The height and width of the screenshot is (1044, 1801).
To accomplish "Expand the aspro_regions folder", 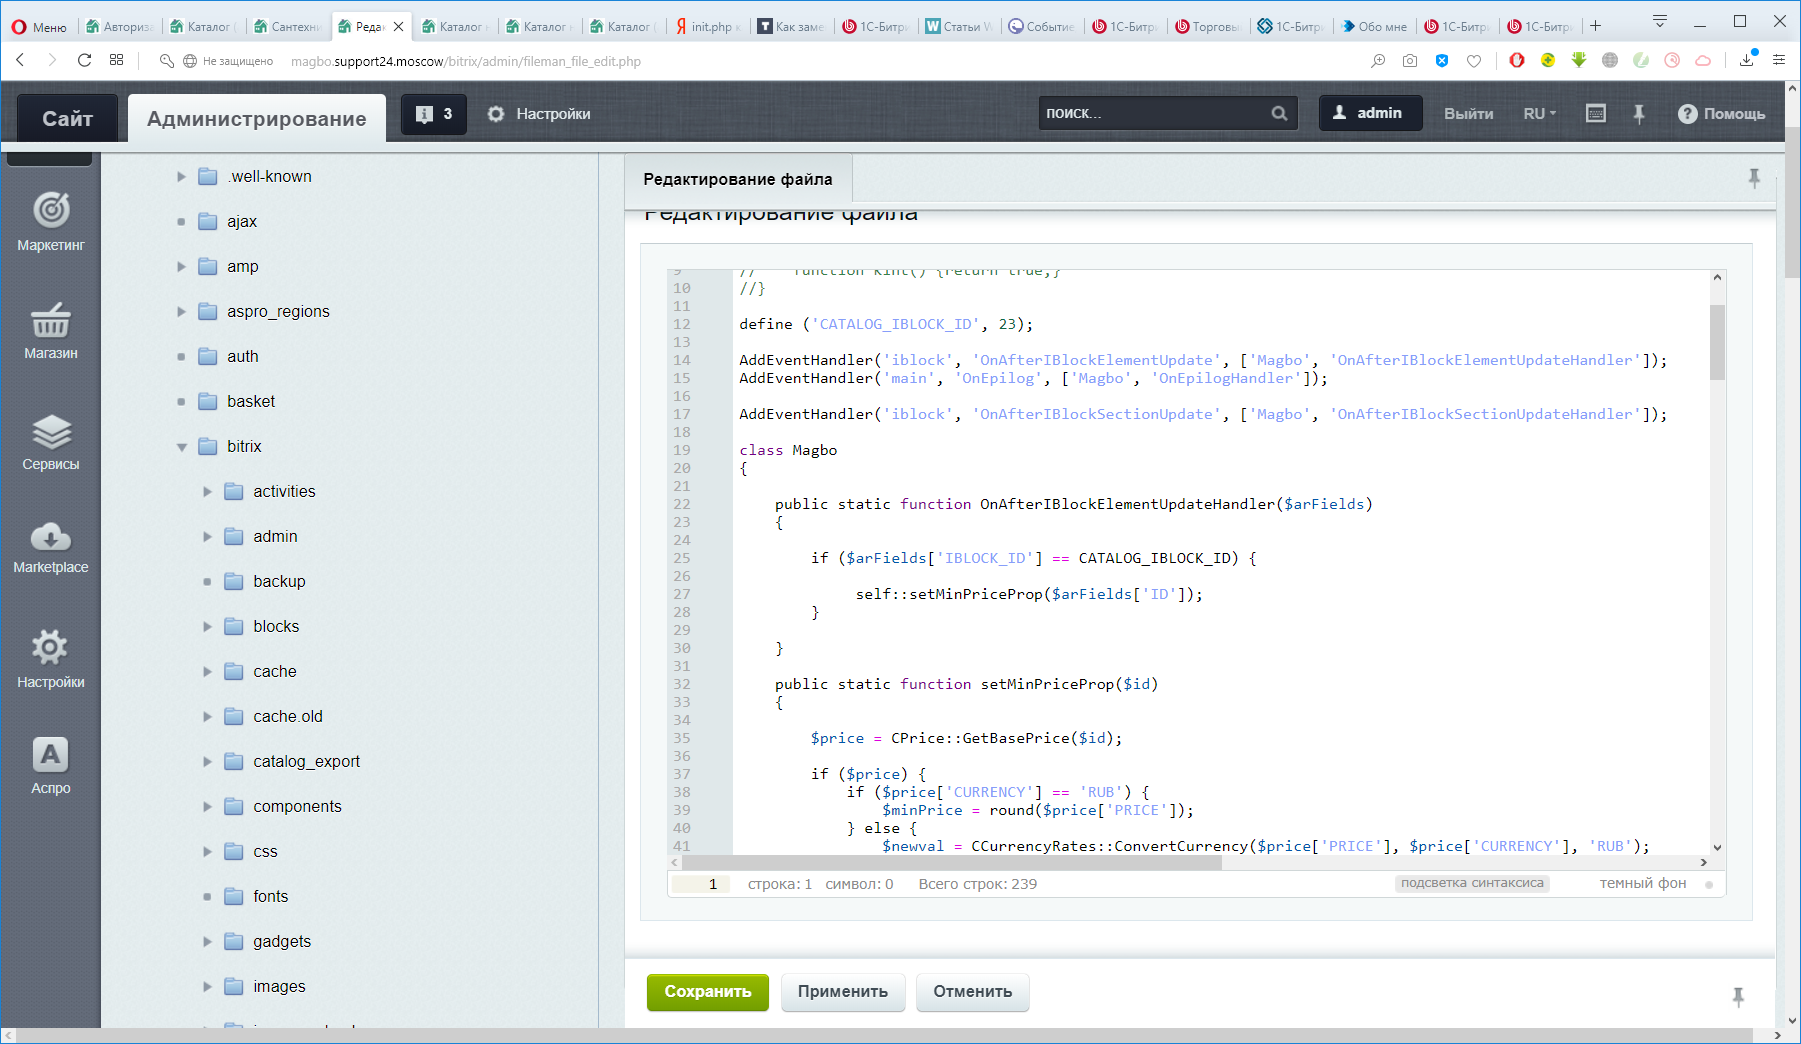I will (x=182, y=312).
